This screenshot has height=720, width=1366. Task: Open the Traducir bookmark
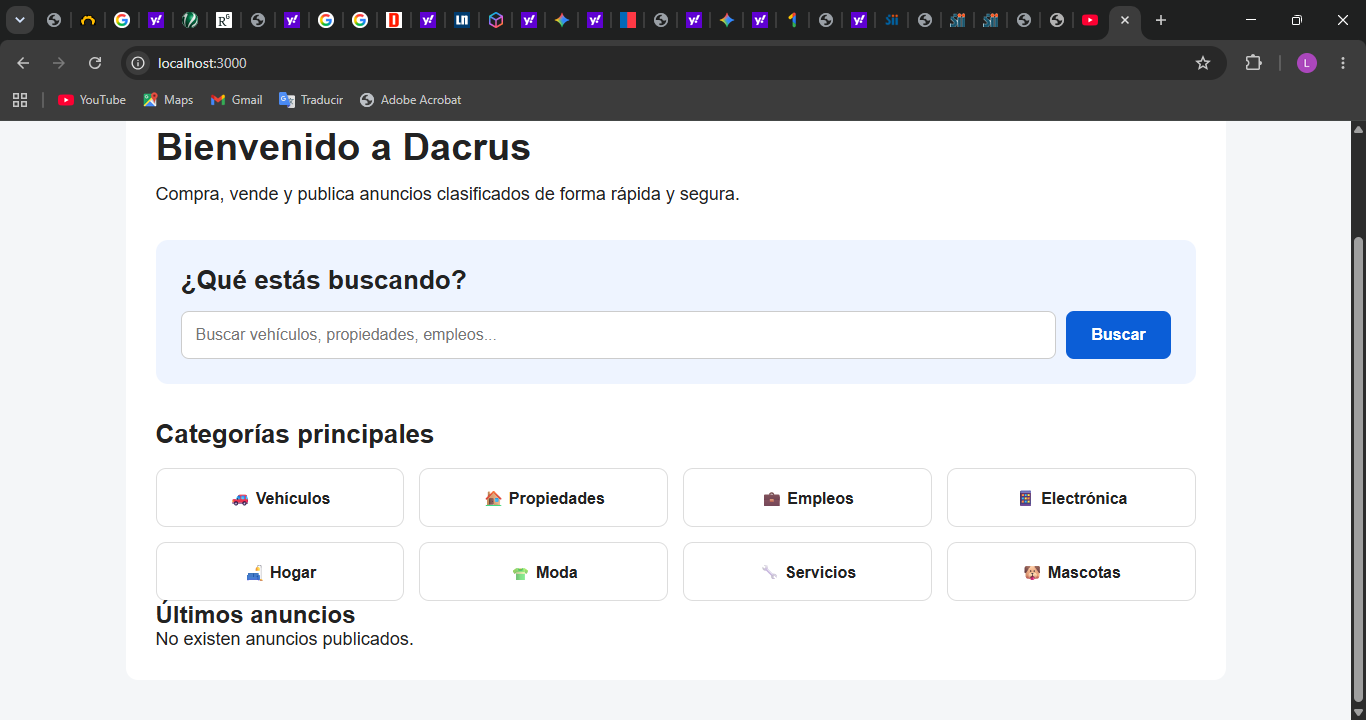pos(311,100)
